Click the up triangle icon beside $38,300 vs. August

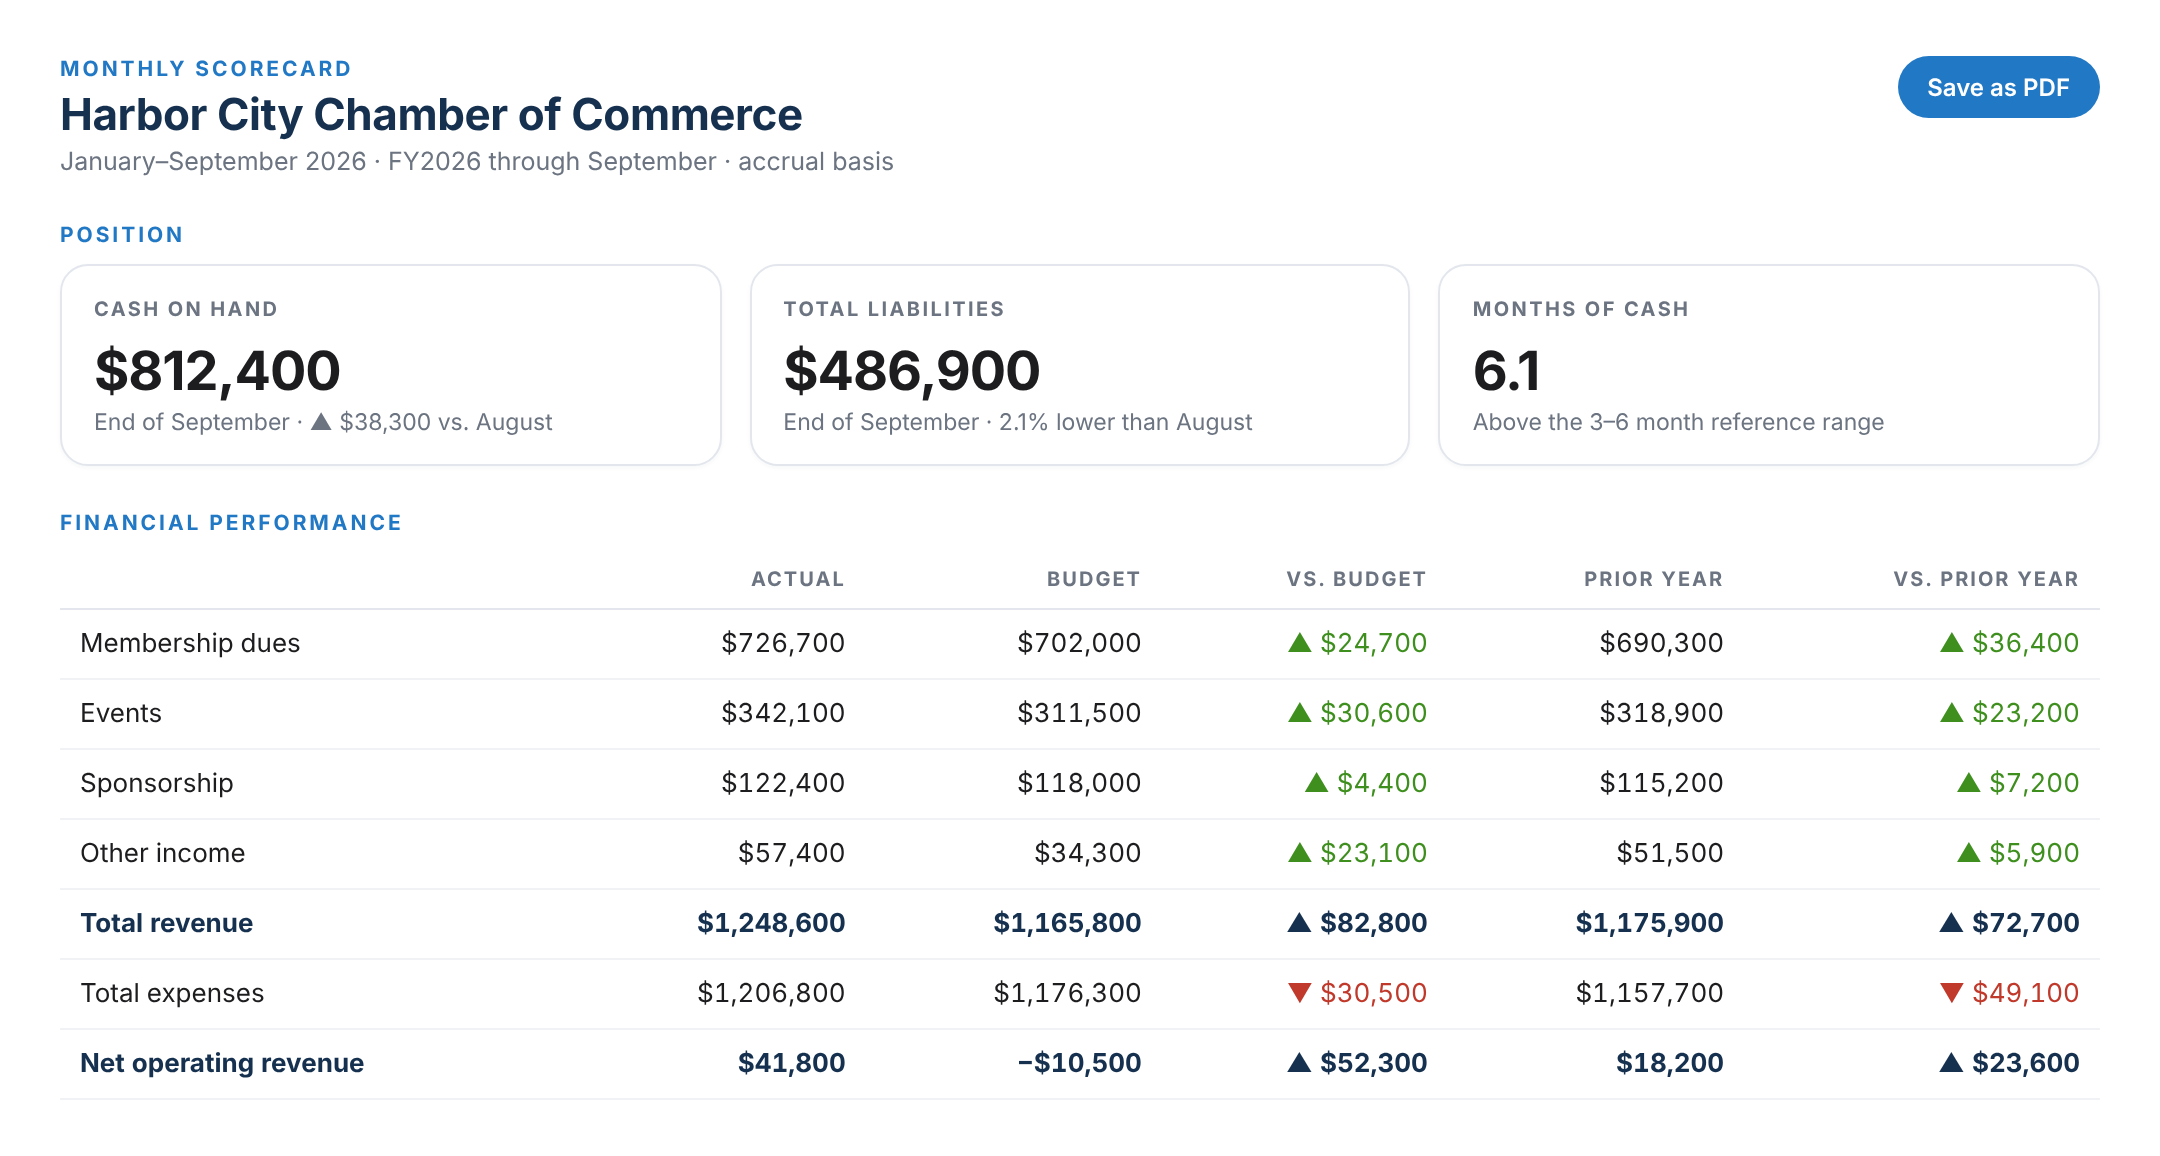click(321, 422)
